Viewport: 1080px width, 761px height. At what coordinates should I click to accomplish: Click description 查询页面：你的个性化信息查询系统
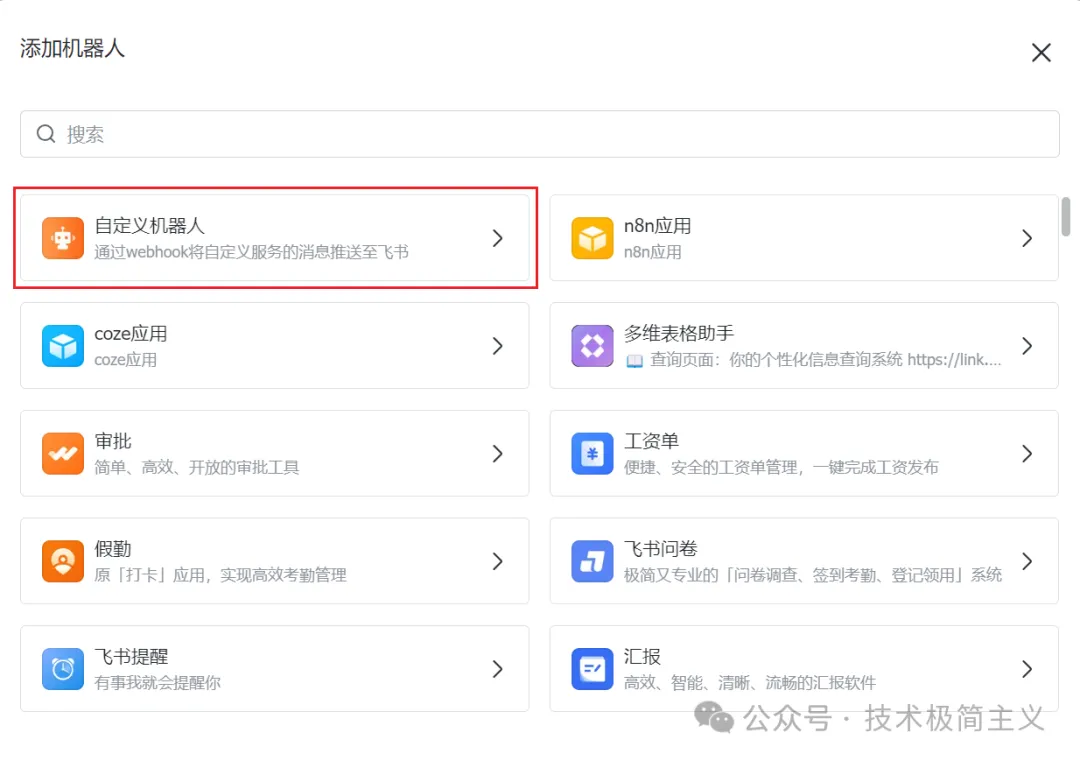pyautogui.click(x=776, y=359)
